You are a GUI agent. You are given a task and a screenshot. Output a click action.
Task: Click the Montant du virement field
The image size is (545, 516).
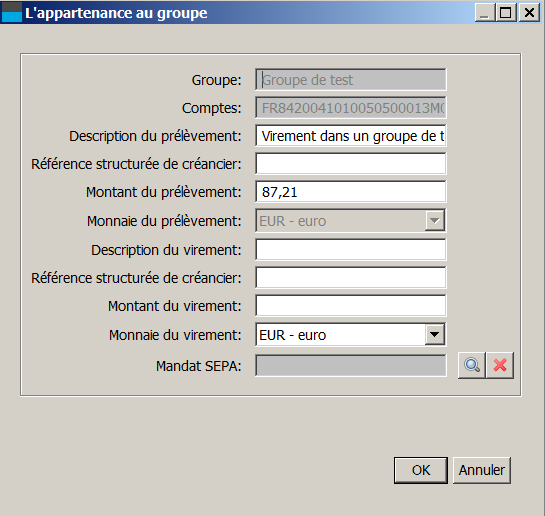350,306
